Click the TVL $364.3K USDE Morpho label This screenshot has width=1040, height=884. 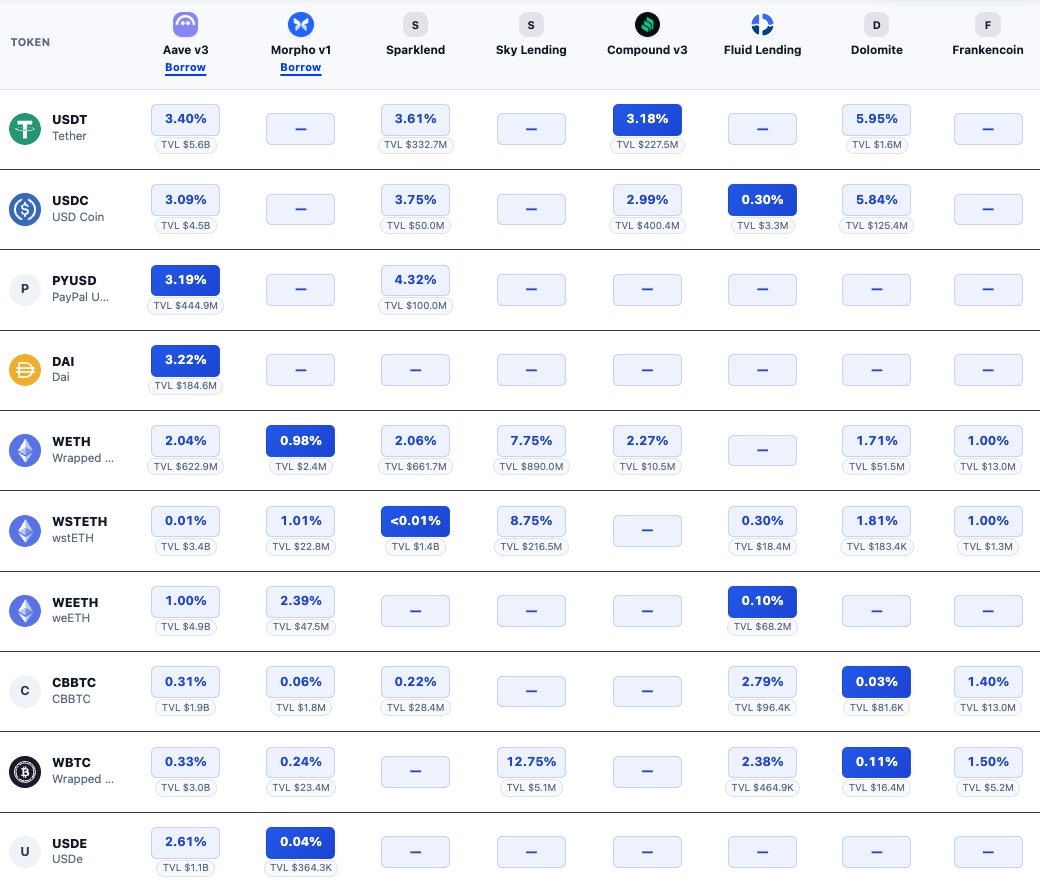pyautogui.click(x=300, y=868)
